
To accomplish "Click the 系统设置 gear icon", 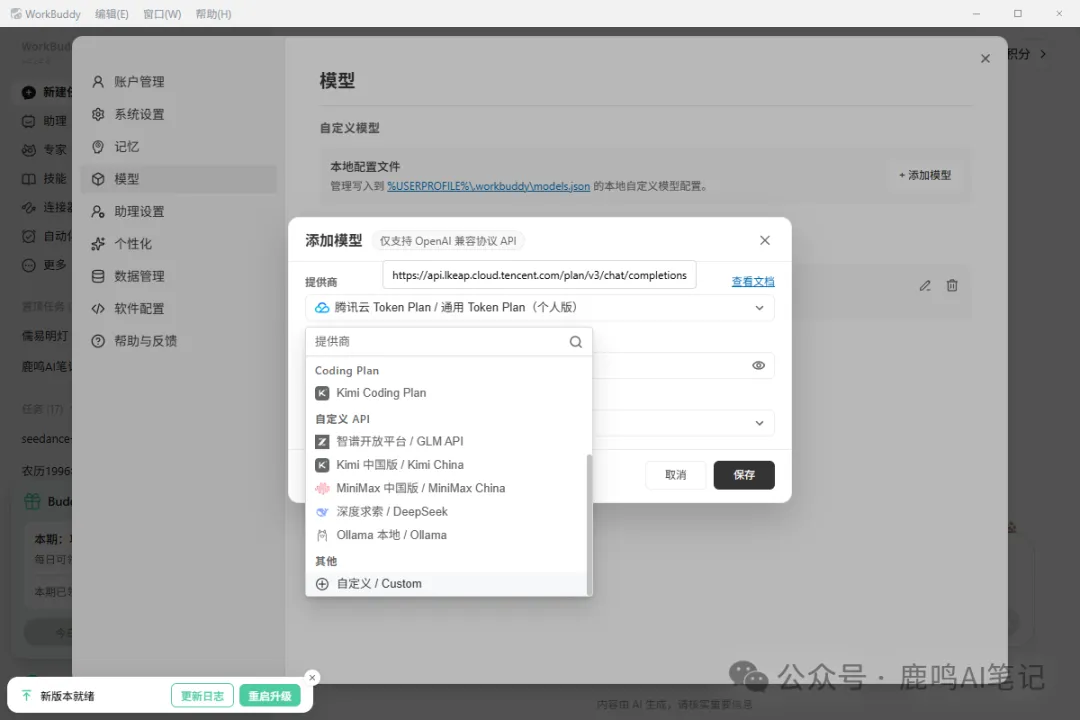I will [98, 114].
